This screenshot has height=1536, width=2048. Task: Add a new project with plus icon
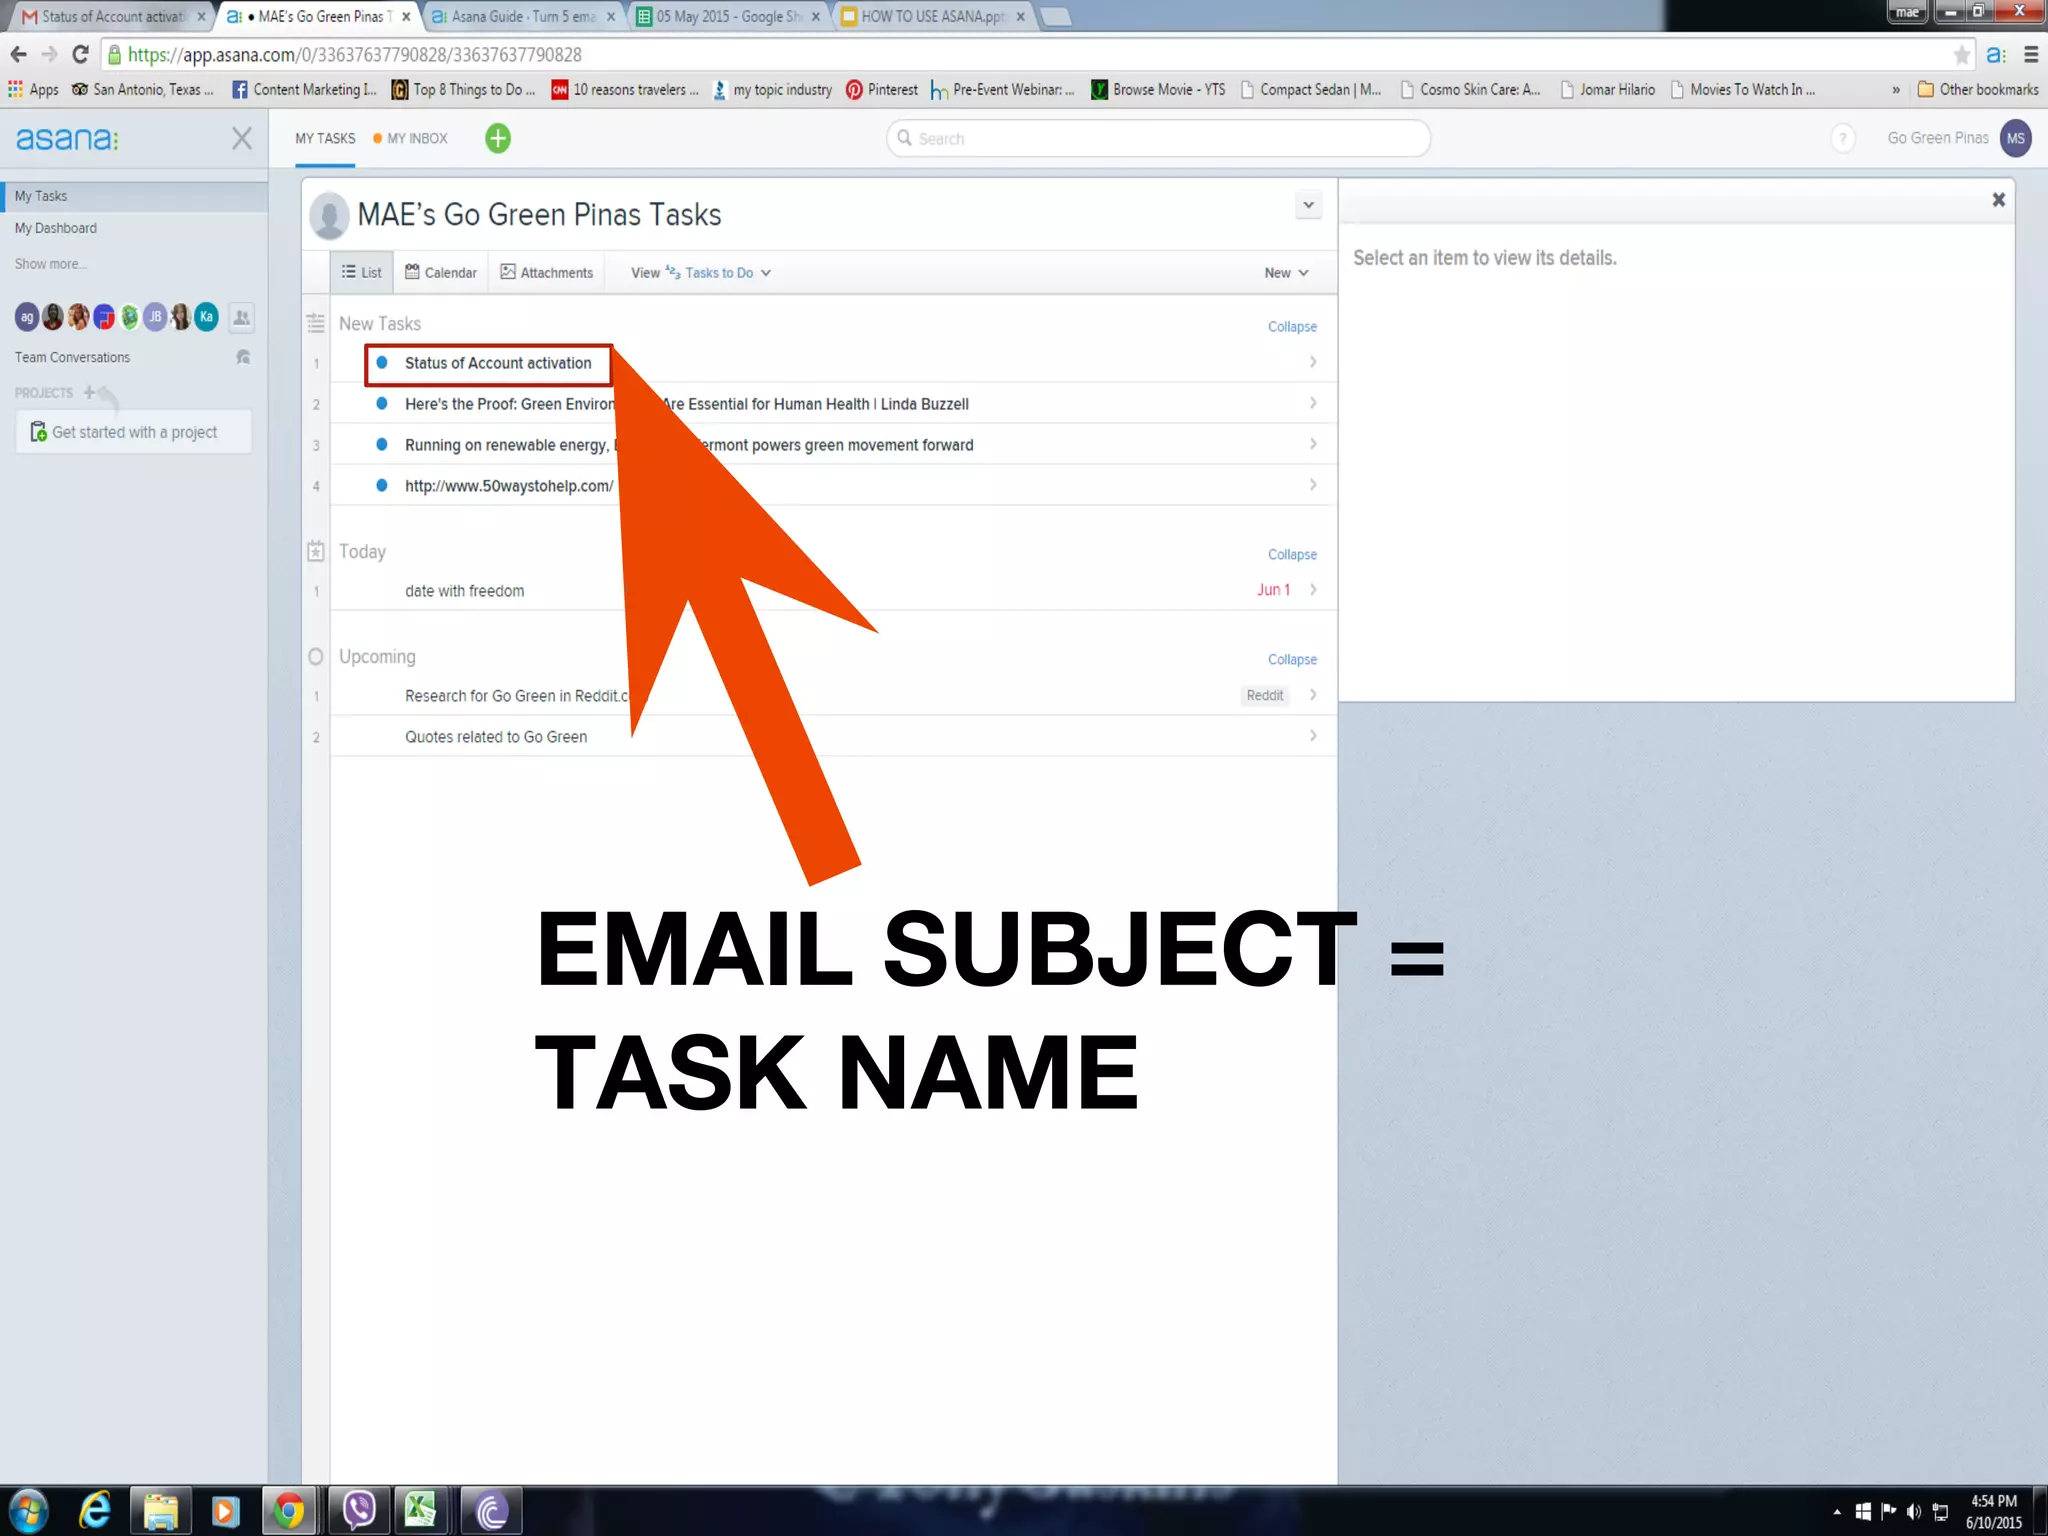coord(89,392)
